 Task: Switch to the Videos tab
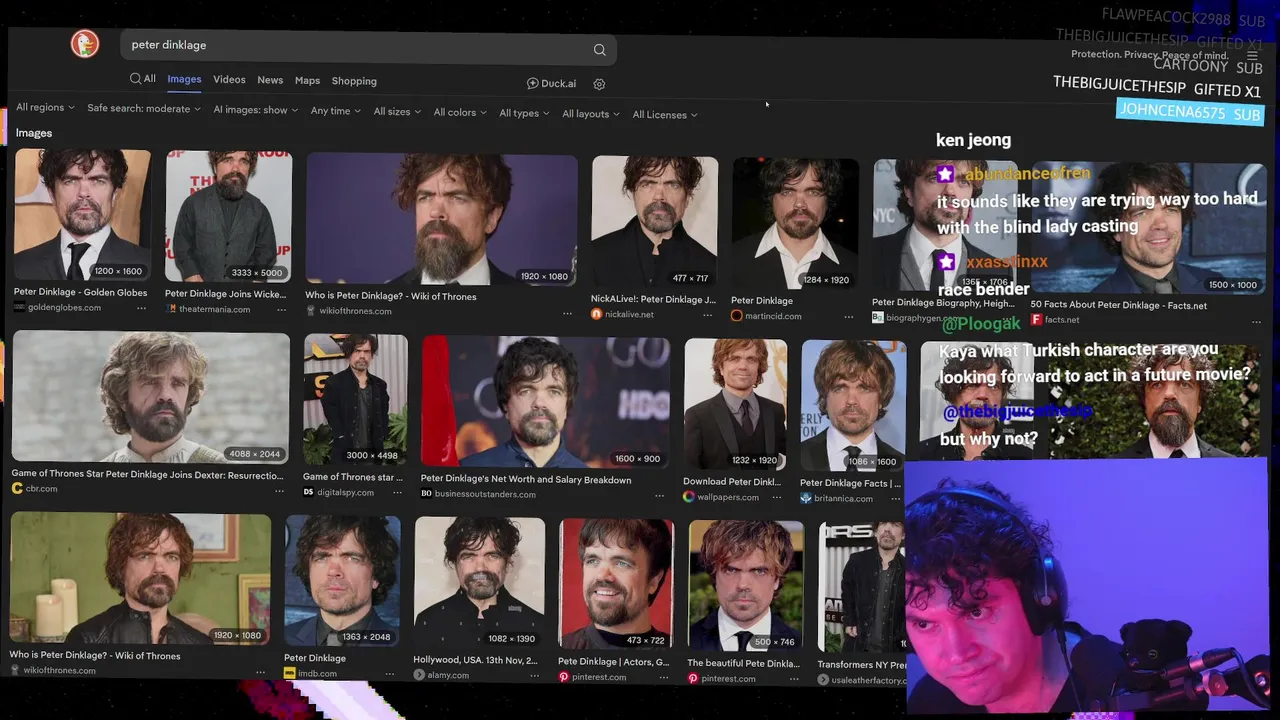tap(229, 79)
